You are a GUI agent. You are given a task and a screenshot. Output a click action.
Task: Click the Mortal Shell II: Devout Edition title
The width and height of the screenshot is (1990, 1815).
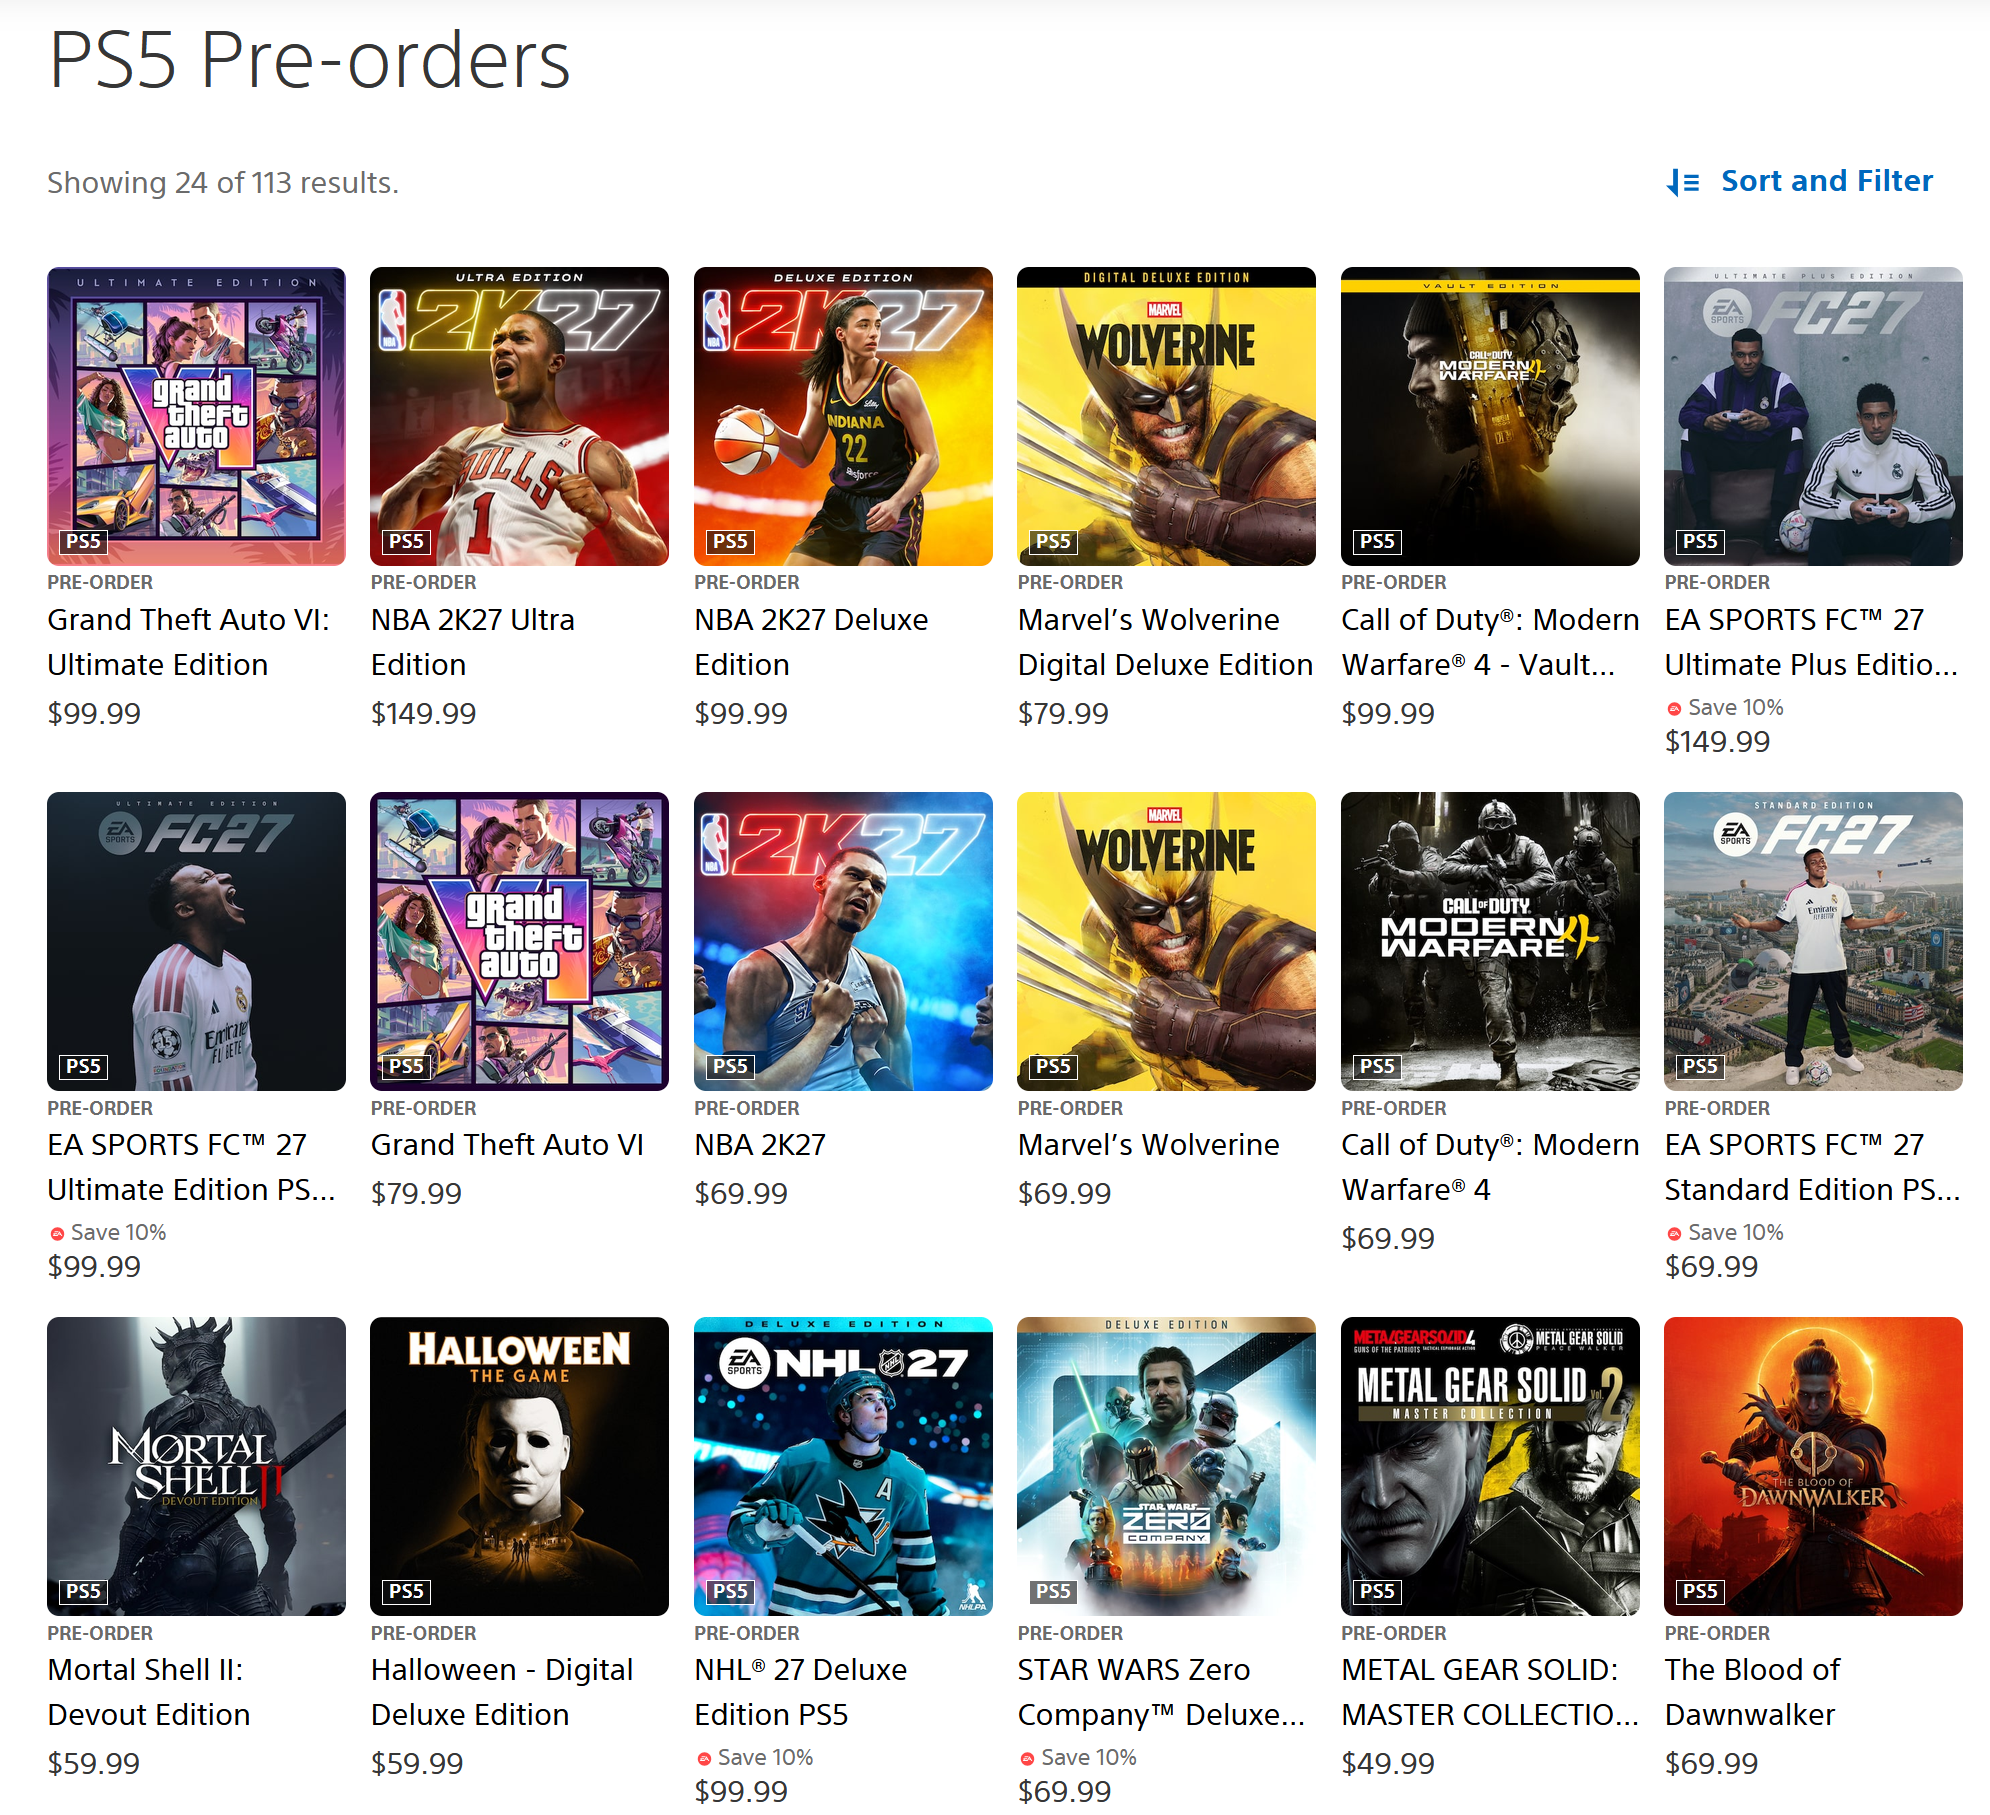coord(149,1692)
